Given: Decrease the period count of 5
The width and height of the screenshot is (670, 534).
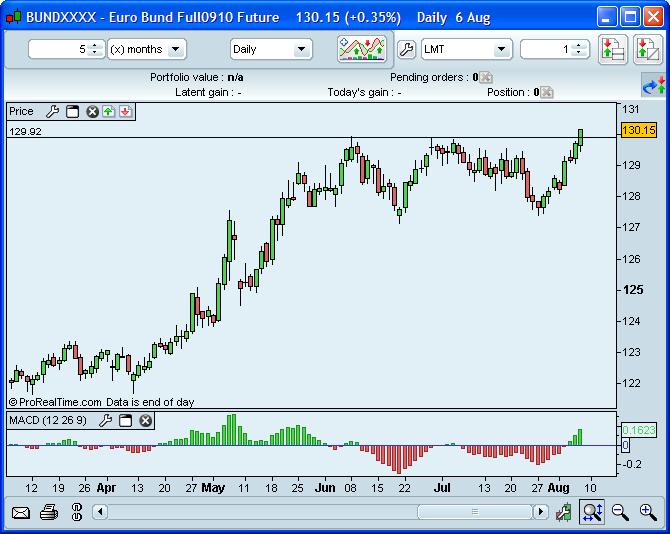Looking at the screenshot, I should [x=96, y=53].
